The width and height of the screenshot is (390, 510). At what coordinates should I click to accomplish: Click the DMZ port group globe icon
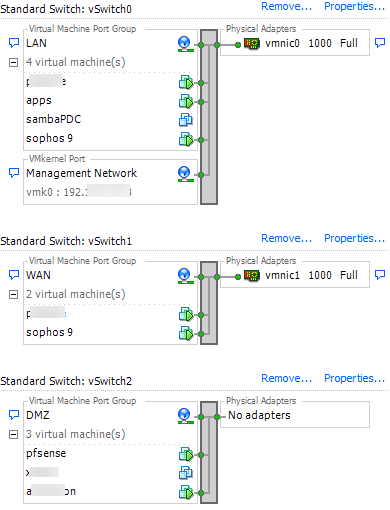coord(185,416)
